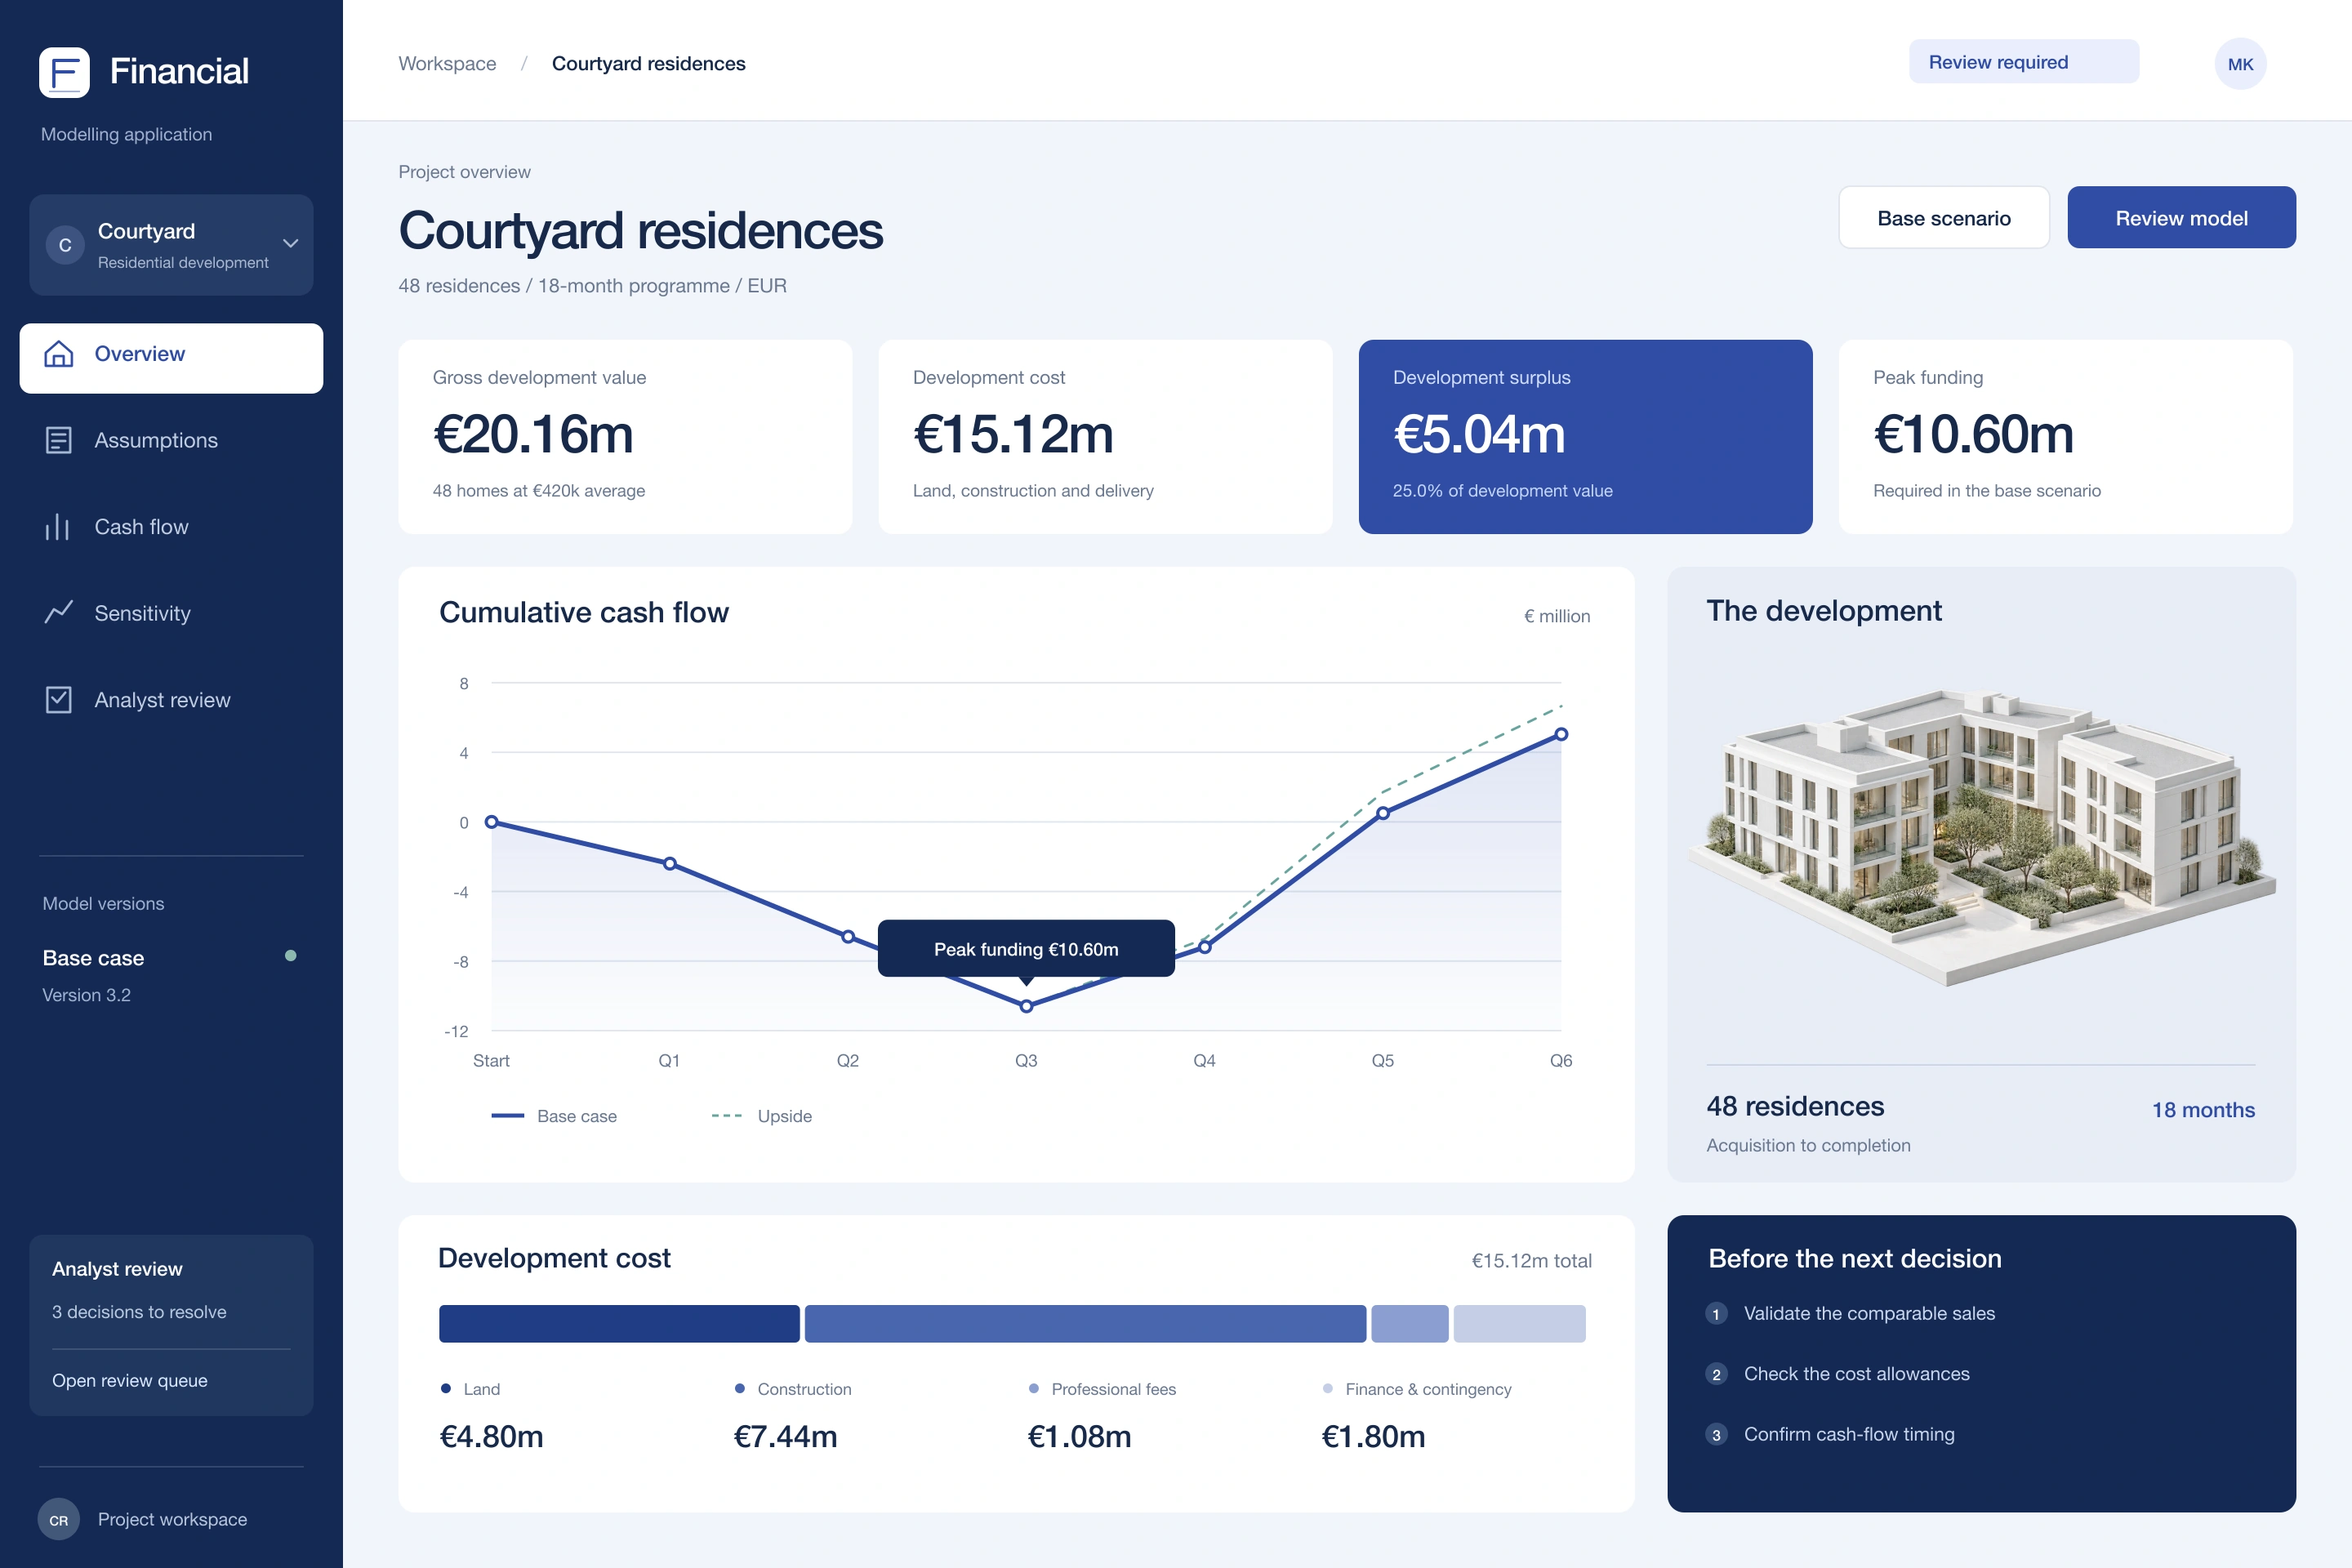Toggle the Base case legend entry
The image size is (2352, 1568).
[554, 1116]
